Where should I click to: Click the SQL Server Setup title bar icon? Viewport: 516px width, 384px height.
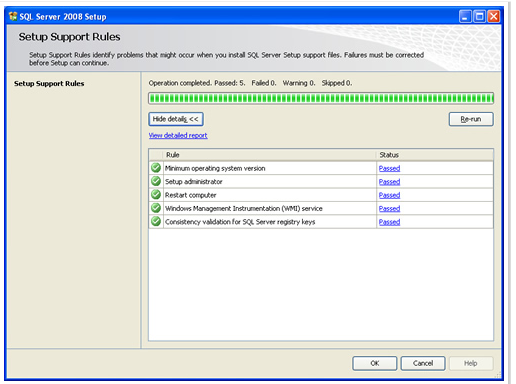tap(13, 16)
